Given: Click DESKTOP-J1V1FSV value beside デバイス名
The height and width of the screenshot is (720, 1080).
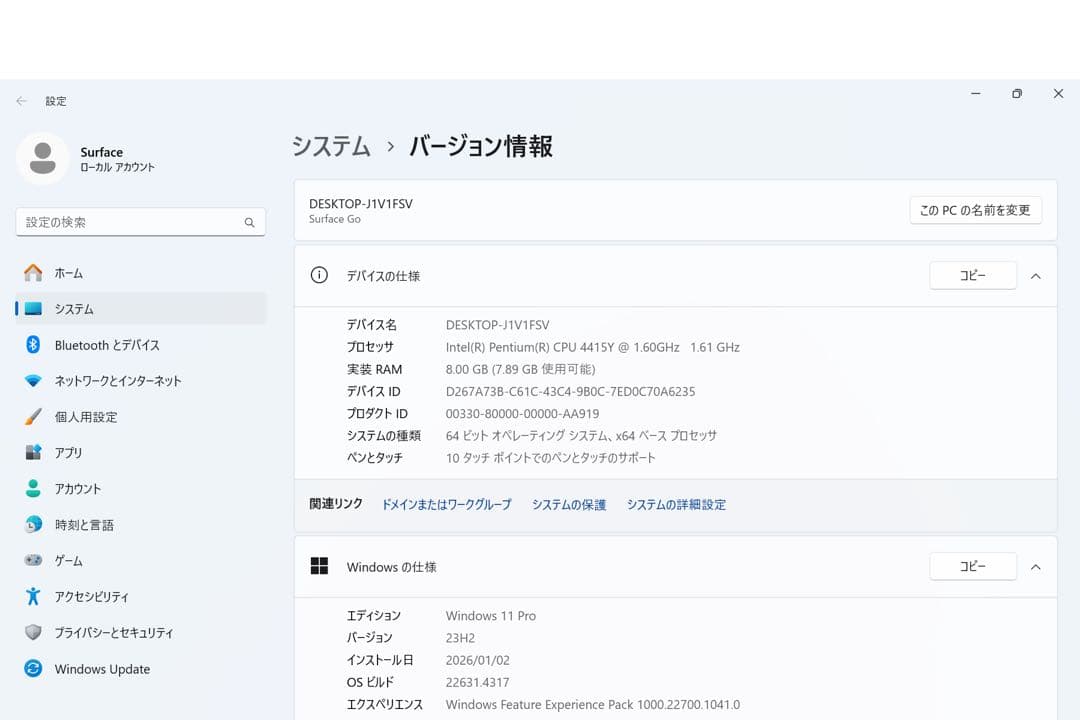Looking at the screenshot, I should pyautogui.click(x=497, y=325).
